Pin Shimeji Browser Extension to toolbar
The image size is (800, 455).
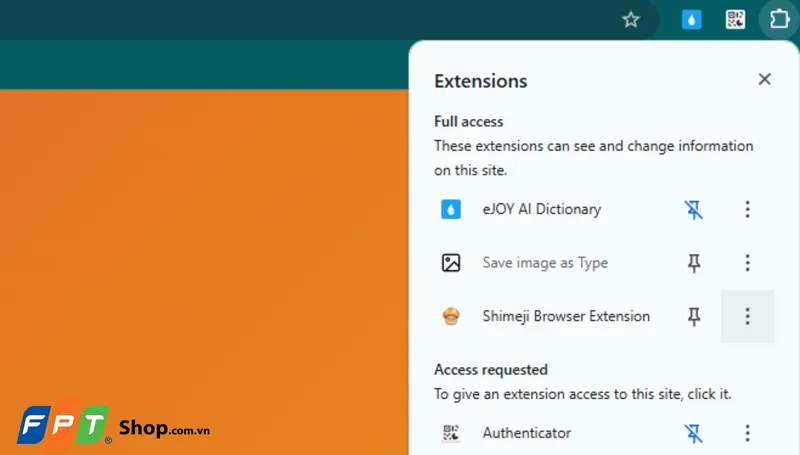coord(694,316)
